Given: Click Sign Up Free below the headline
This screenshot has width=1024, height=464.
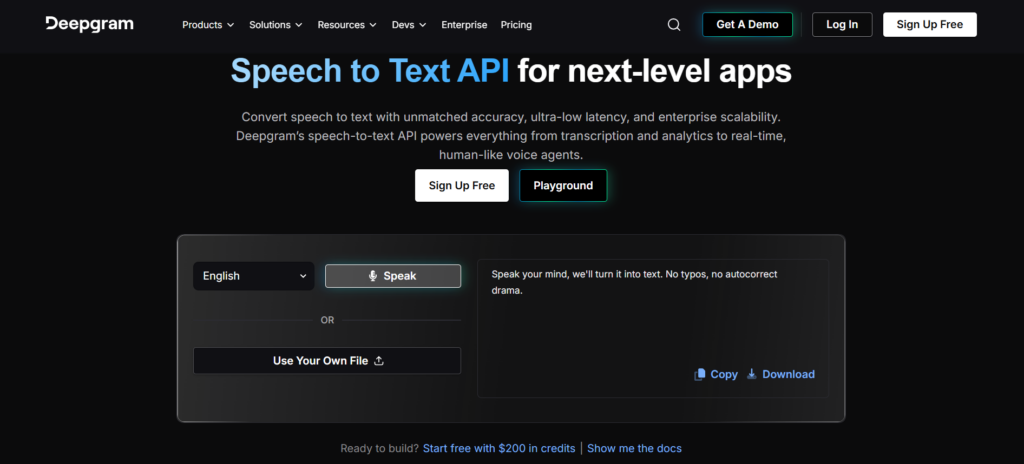Looking at the screenshot, I should point(462,186).
